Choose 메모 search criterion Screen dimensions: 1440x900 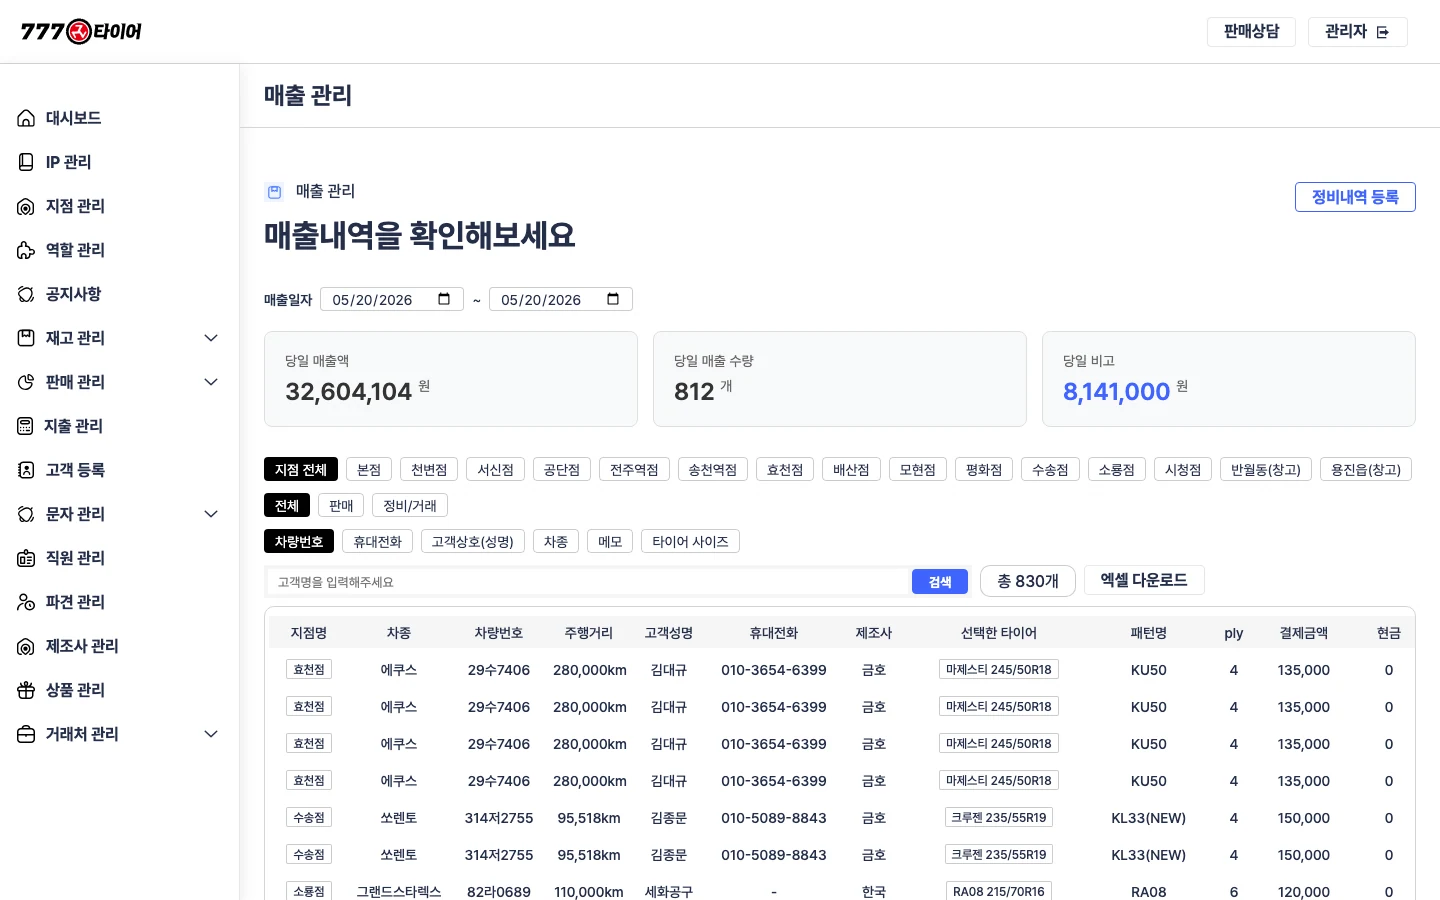point(610,542)
